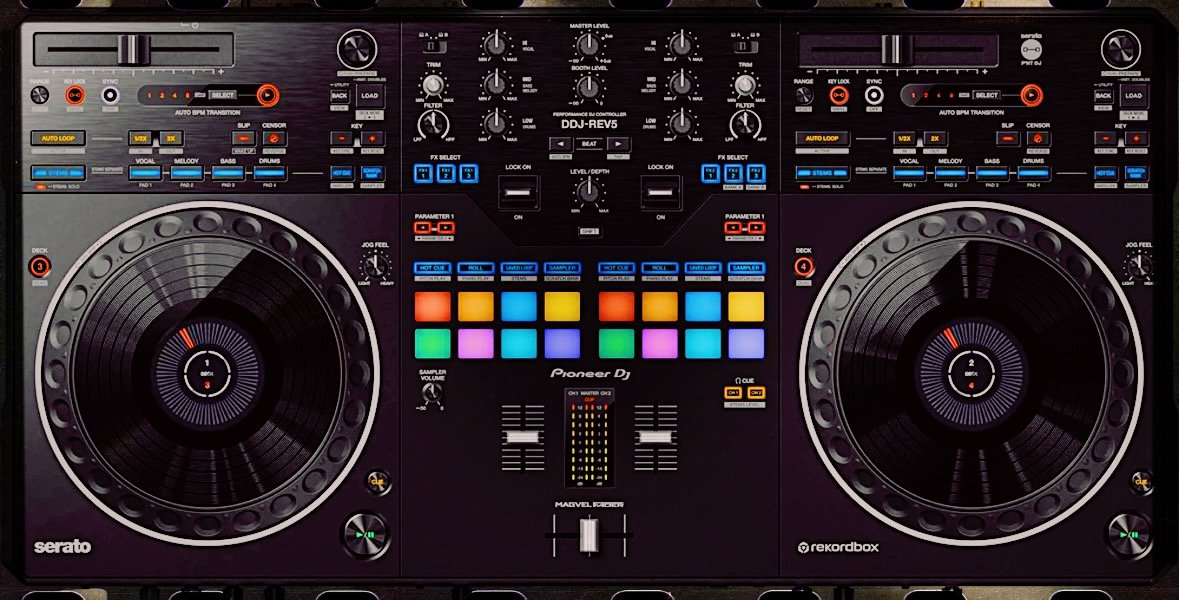Screen dimensions: 1179x600
Task: Flip the right Lock On effect lever
Action: pos(660,192)
